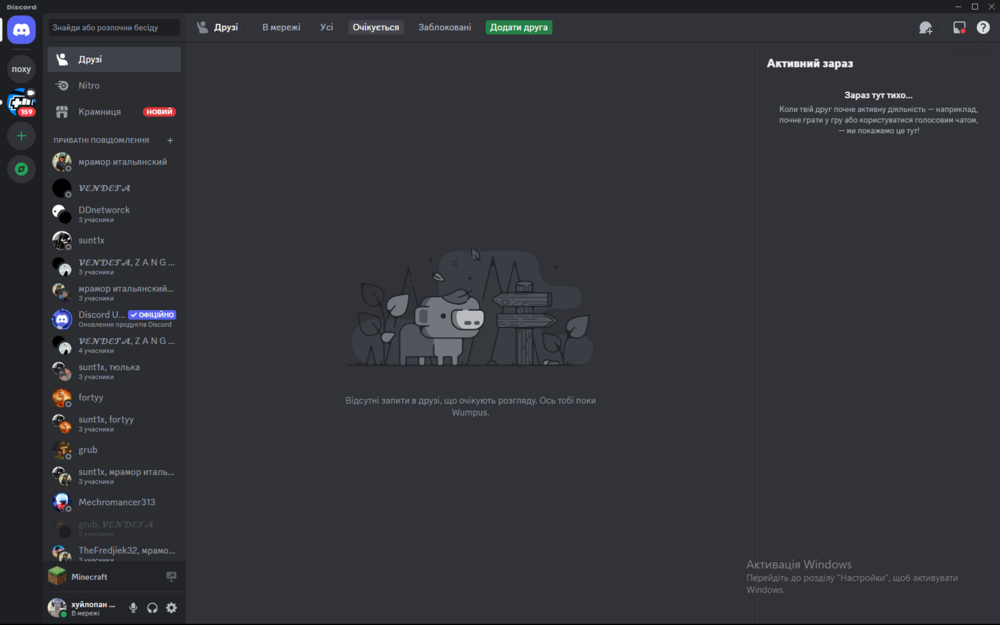Open "мрамор итальянский" direct message
The image size is (1000, 625).
114,162
